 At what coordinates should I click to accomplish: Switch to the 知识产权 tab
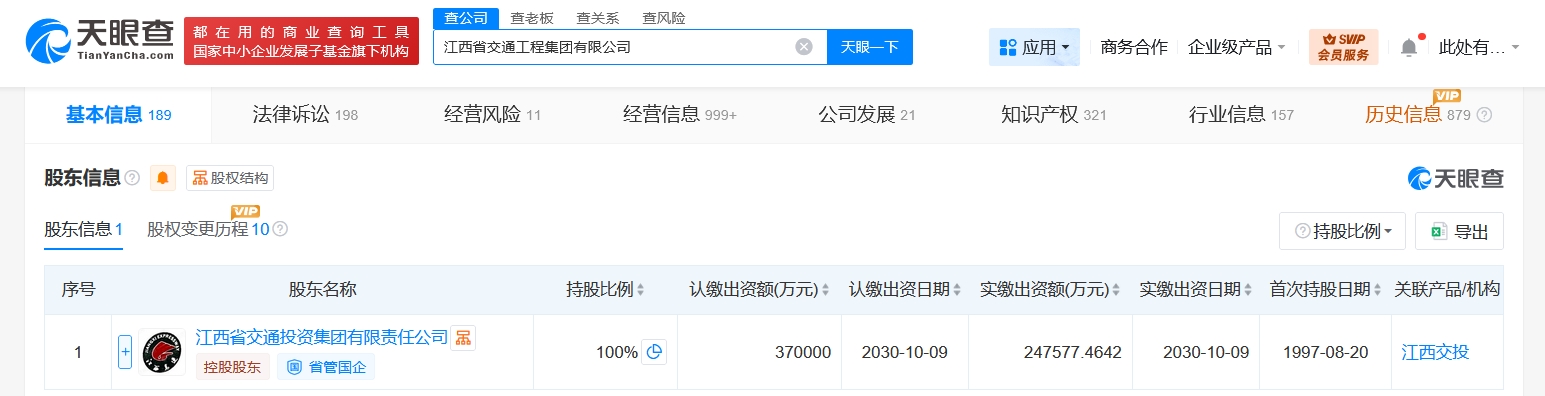1053,115
